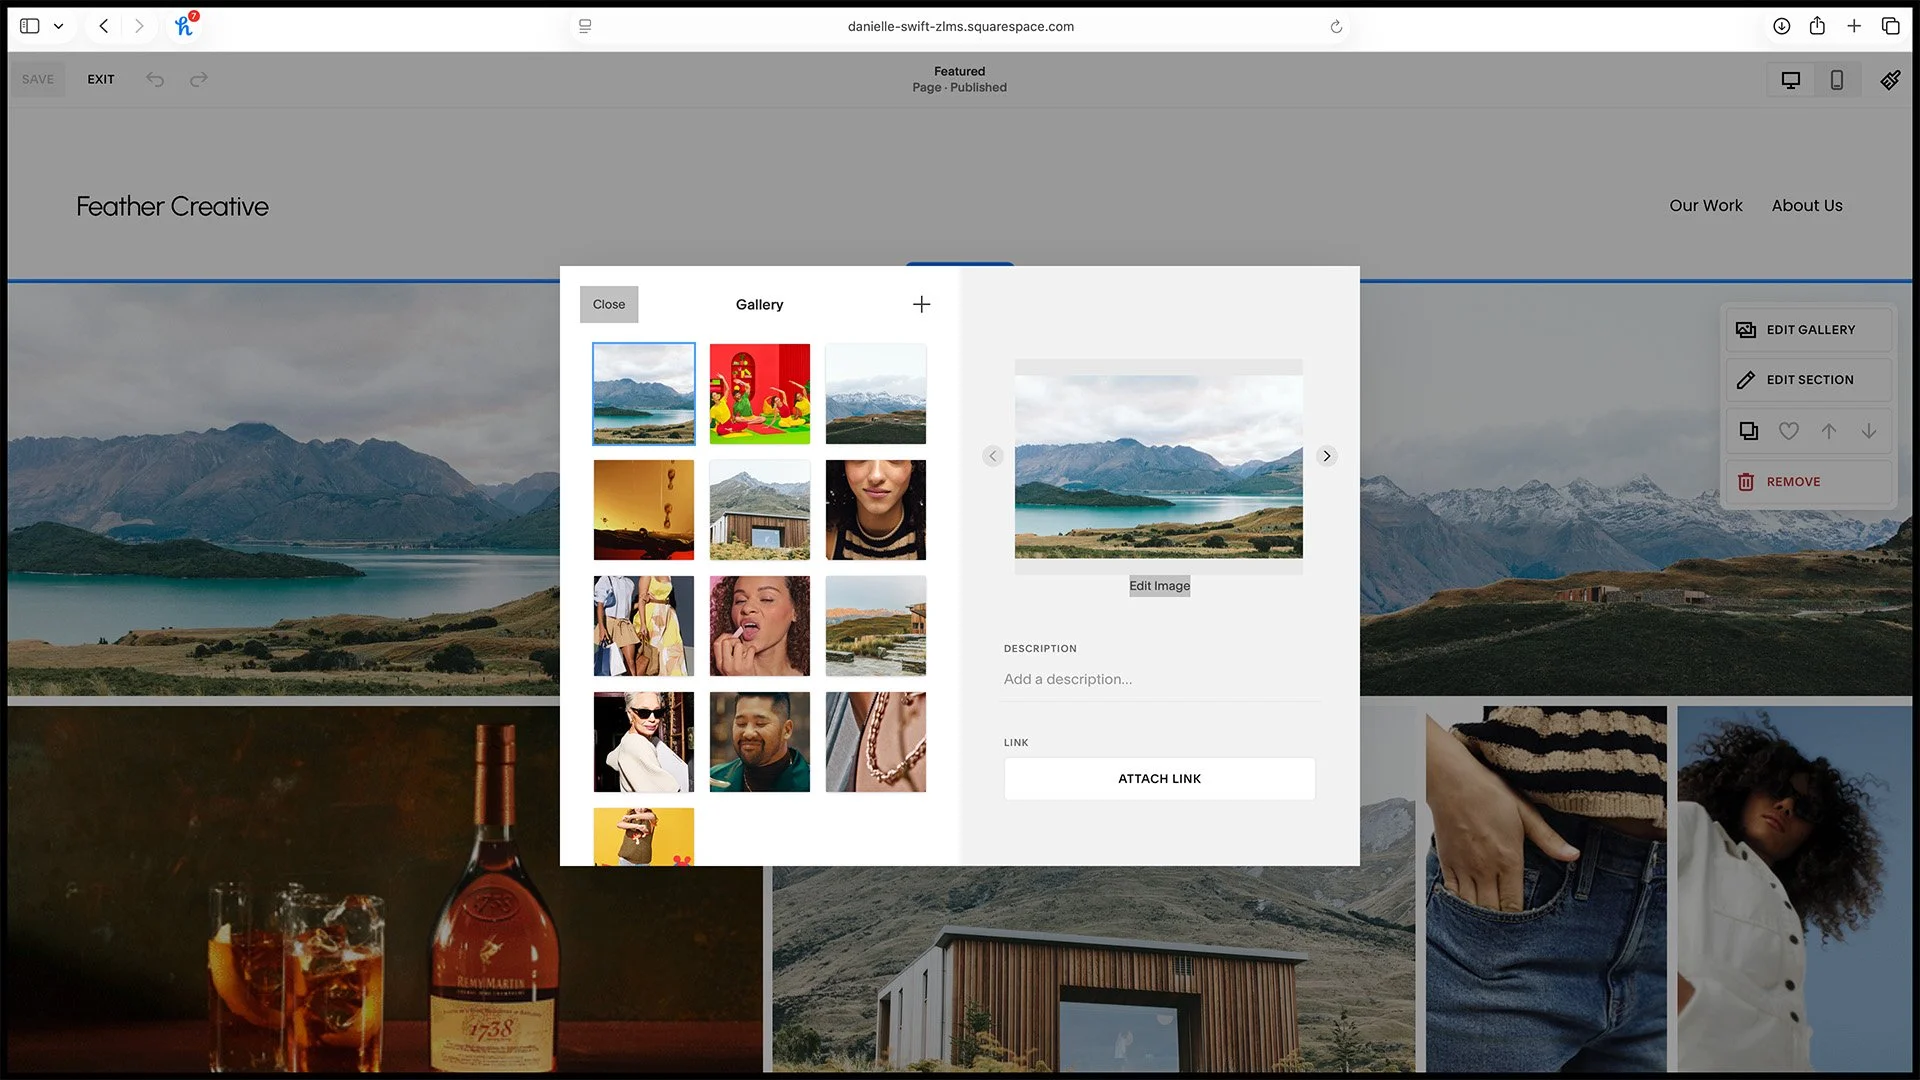Open the About Us page

coord(1807,205)
